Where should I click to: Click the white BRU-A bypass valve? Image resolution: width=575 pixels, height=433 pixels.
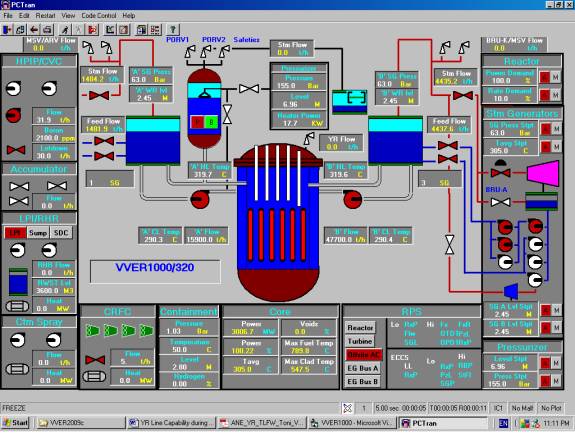pos(501,202)
